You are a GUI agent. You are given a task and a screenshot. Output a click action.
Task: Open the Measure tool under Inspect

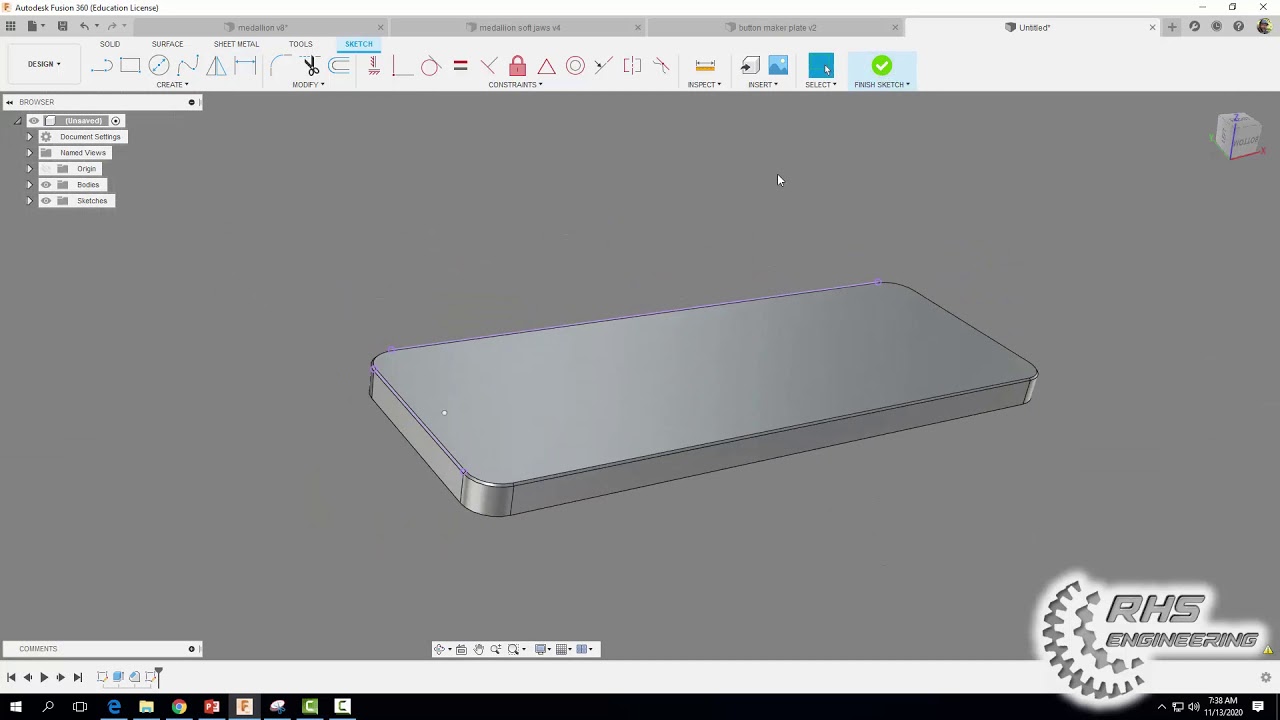tap(705, 66)
